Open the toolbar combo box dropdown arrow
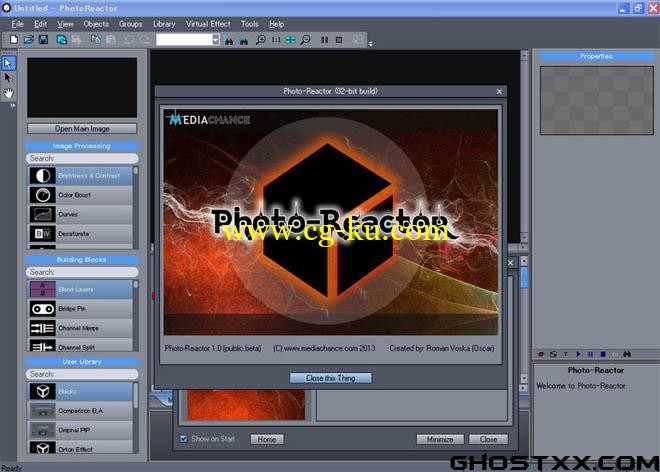660x472 pixels. pyautogui.click(x=216, y=40)
